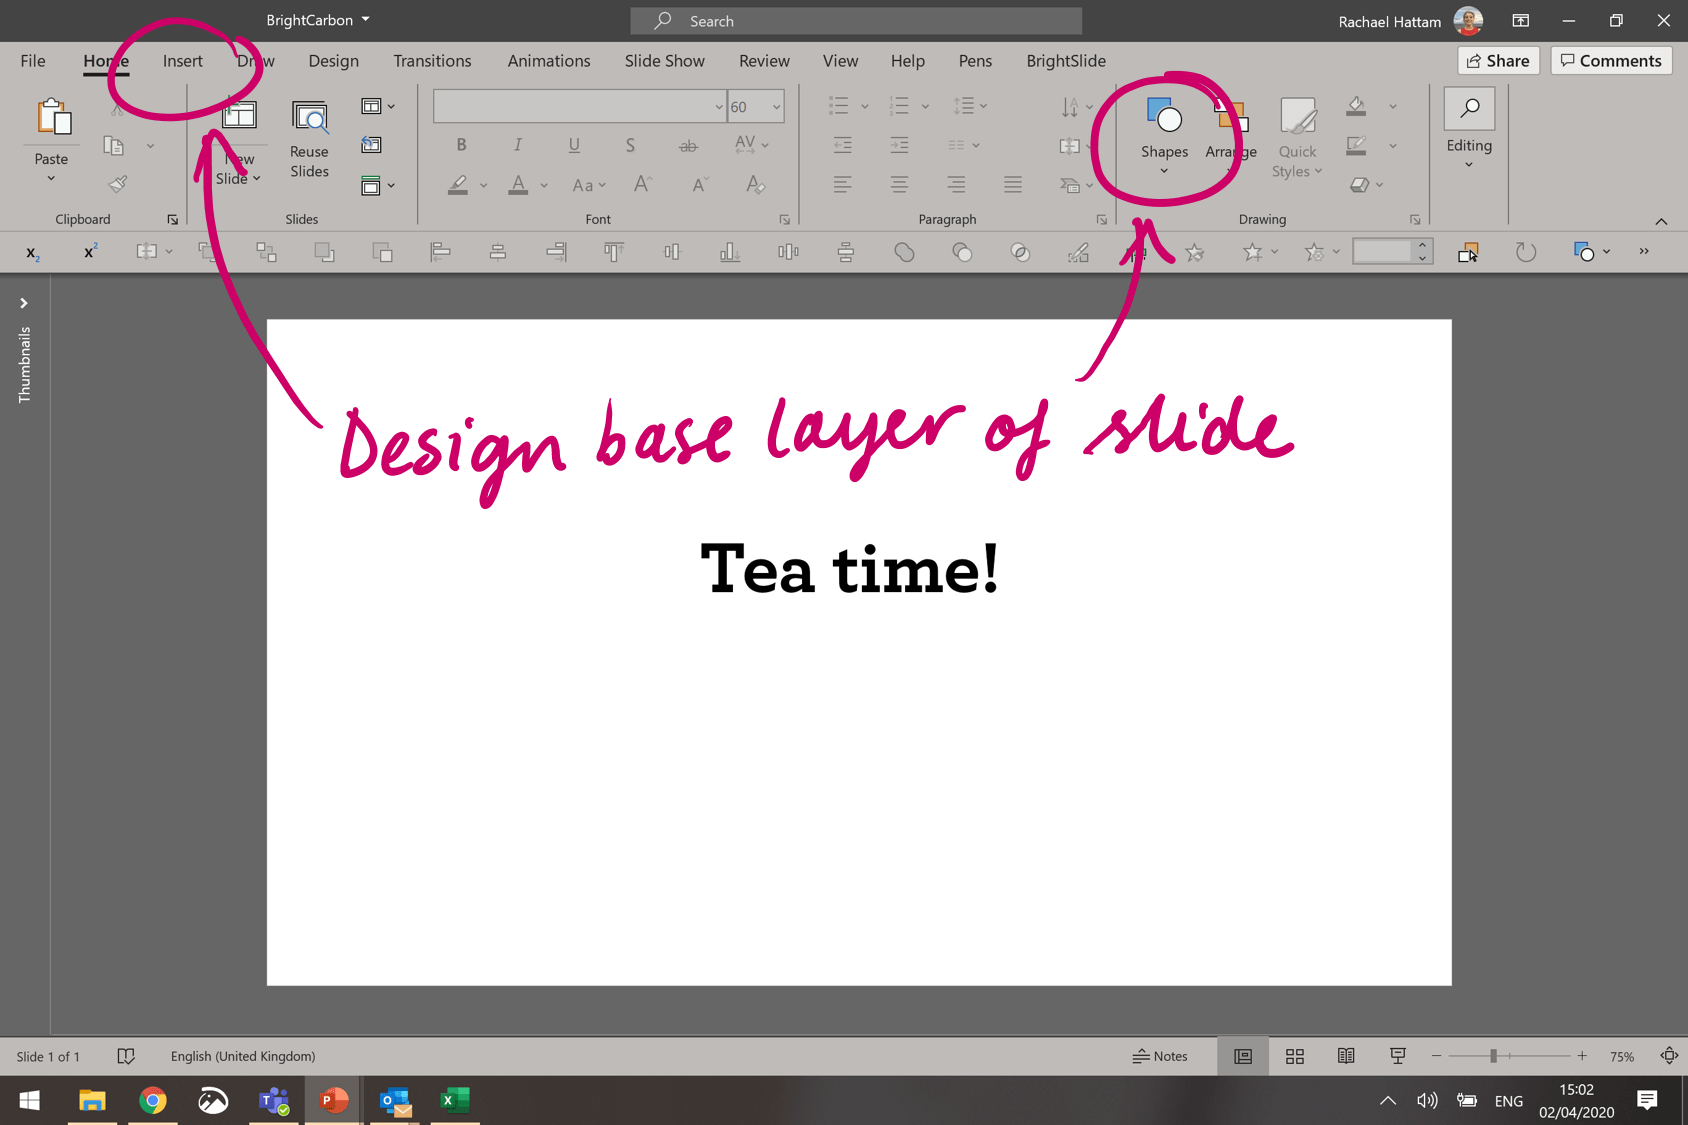Viewport: 1688px width, 1125px height.
Task: Toggle Bold formatting
Action: pos(461,145)
